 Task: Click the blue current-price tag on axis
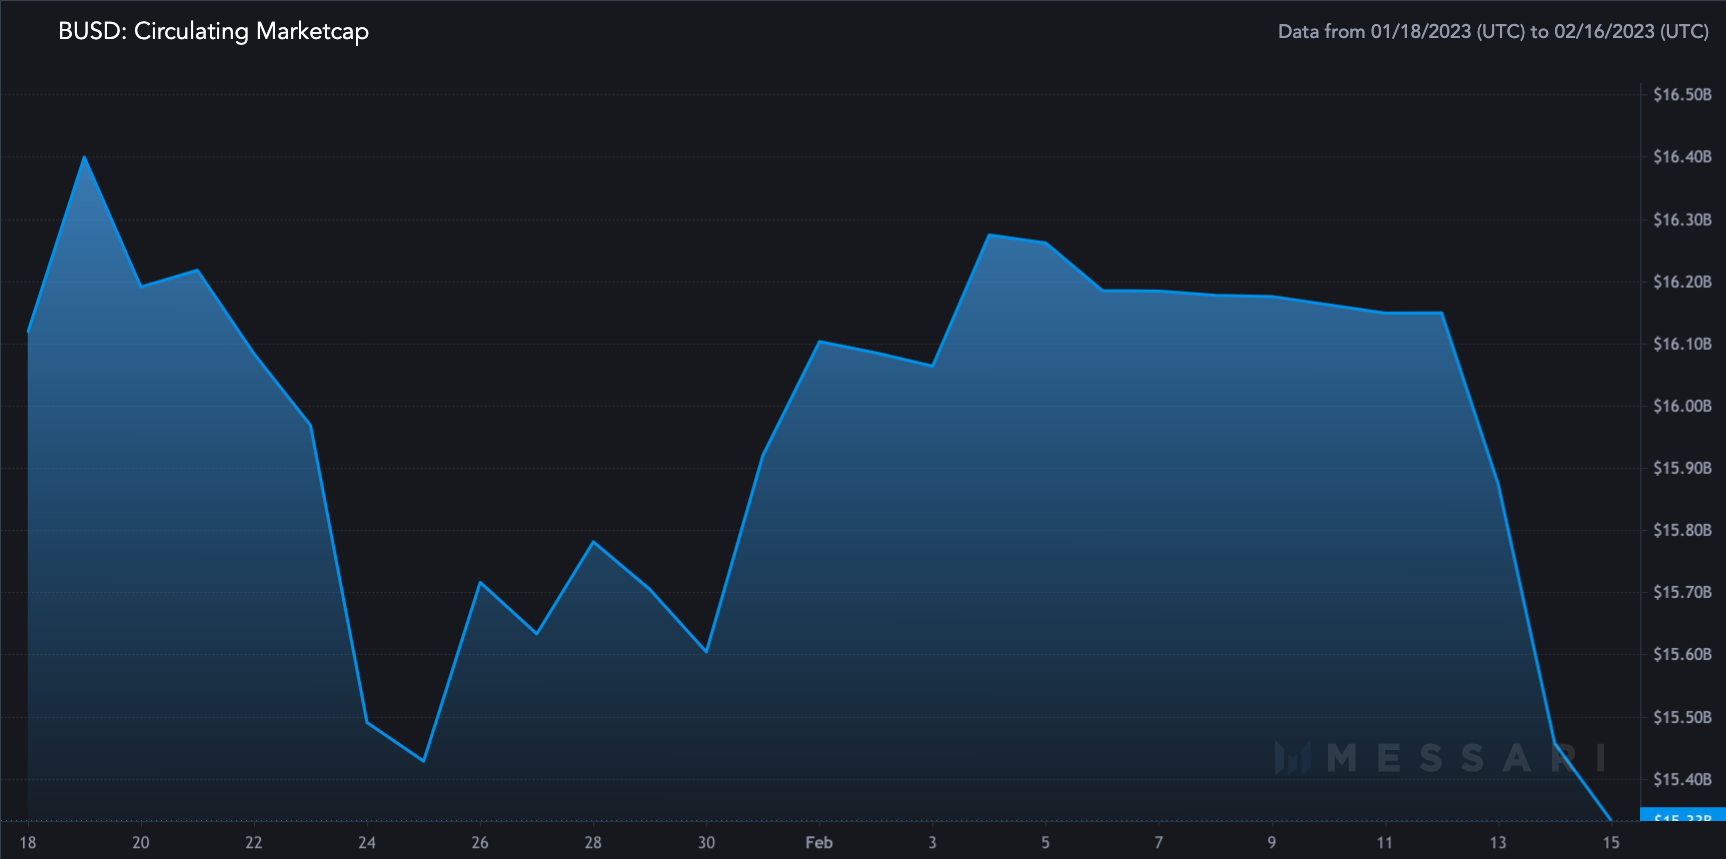[x=1683, y=814]
